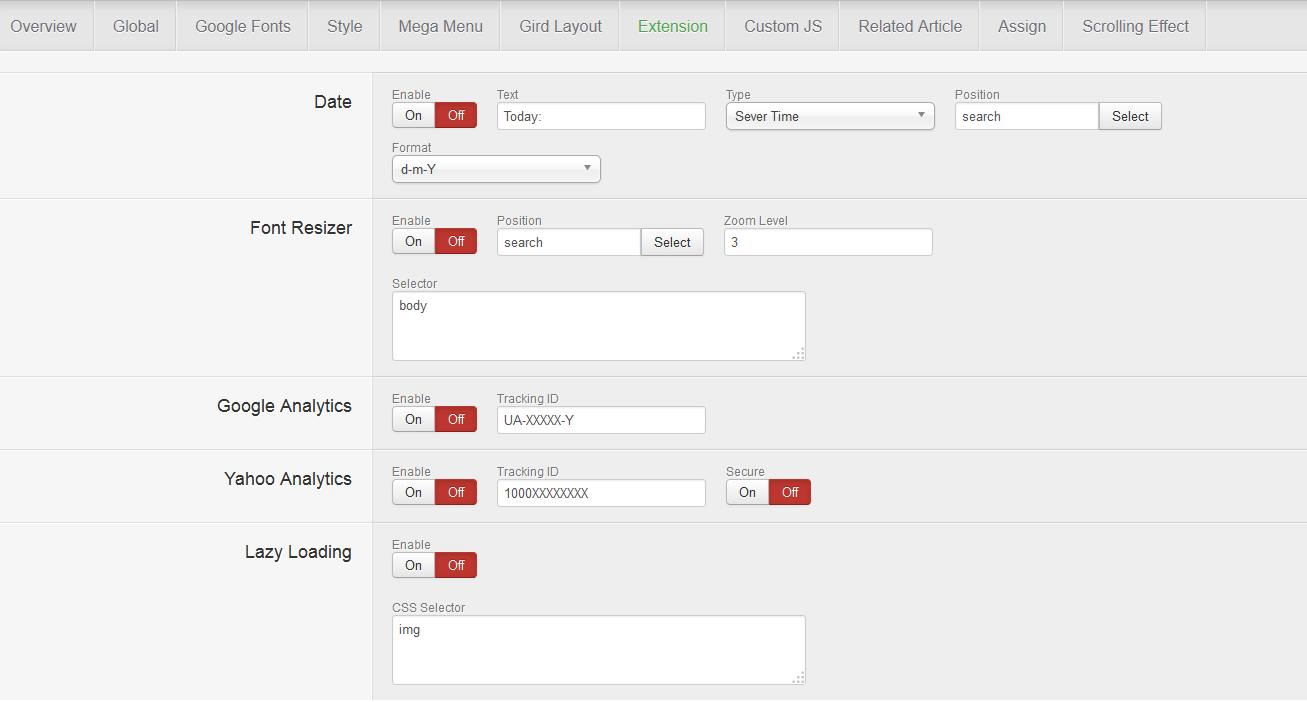Enable Font Resizer with On button
1307x702 pixels.
click(x=413, y=242)
